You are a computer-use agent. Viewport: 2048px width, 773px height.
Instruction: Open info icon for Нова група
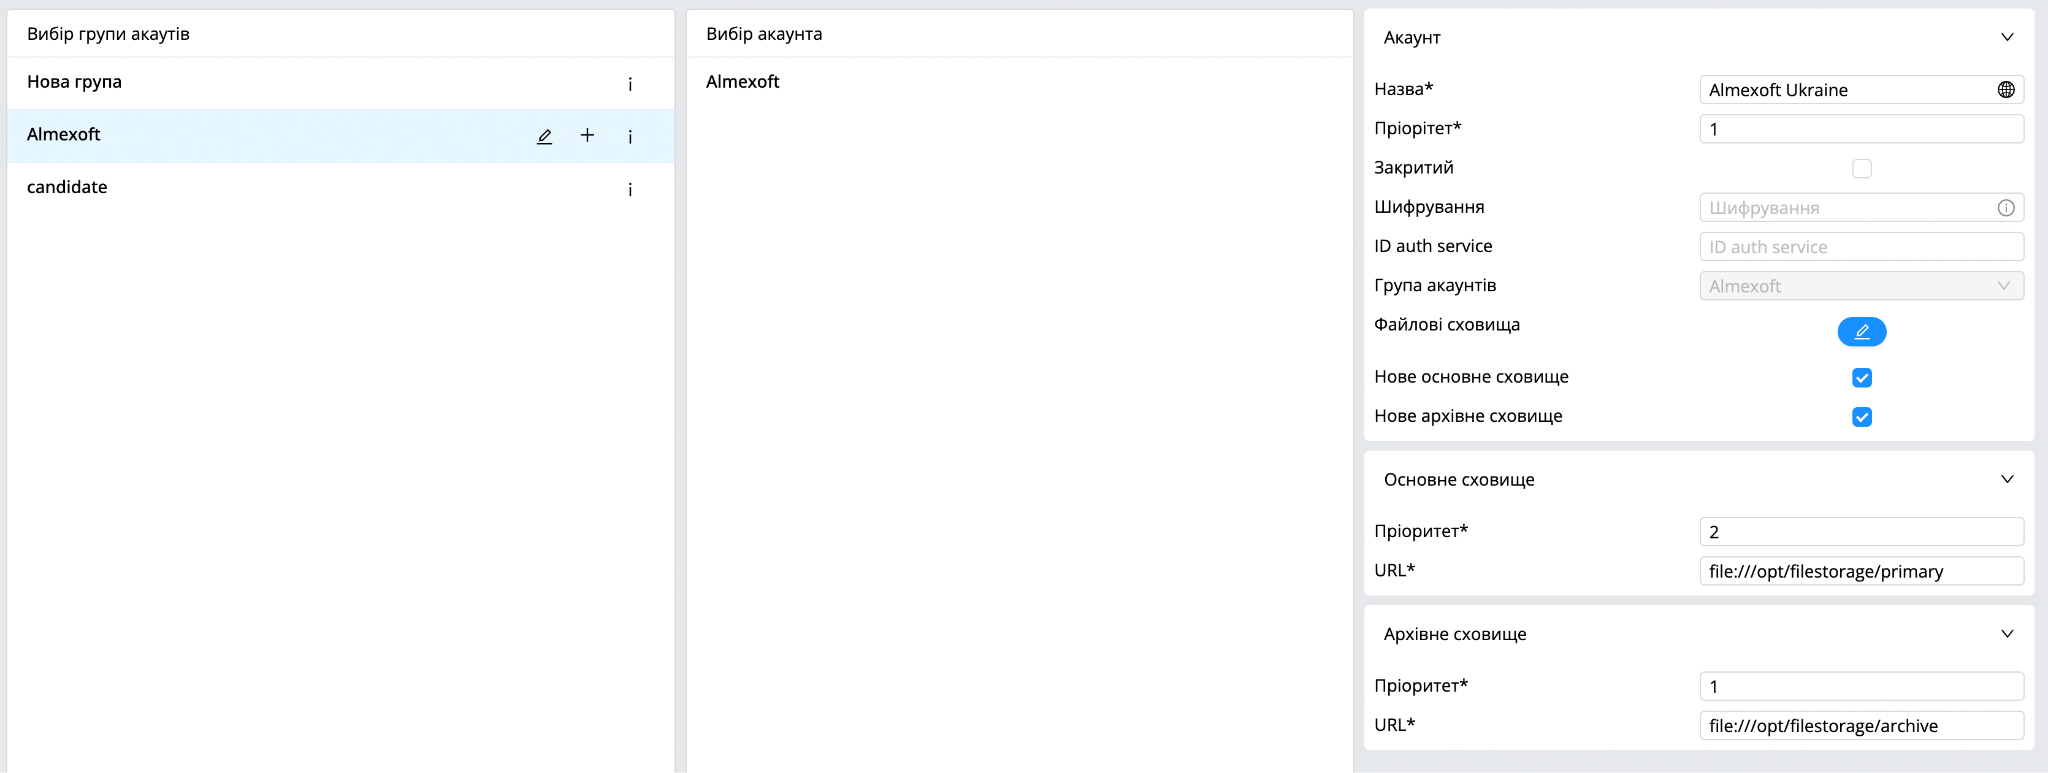tap(630, 84)
